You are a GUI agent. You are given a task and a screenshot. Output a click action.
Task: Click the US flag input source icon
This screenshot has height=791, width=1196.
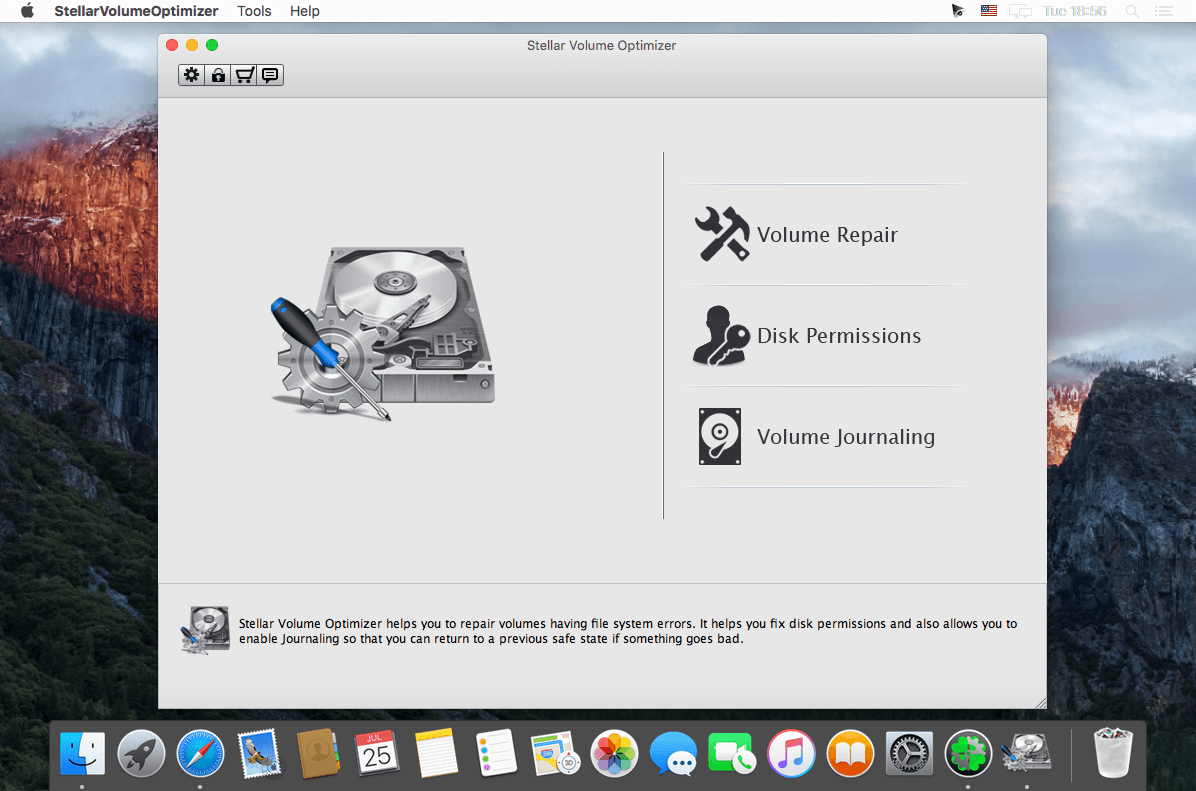coord(989,11)
